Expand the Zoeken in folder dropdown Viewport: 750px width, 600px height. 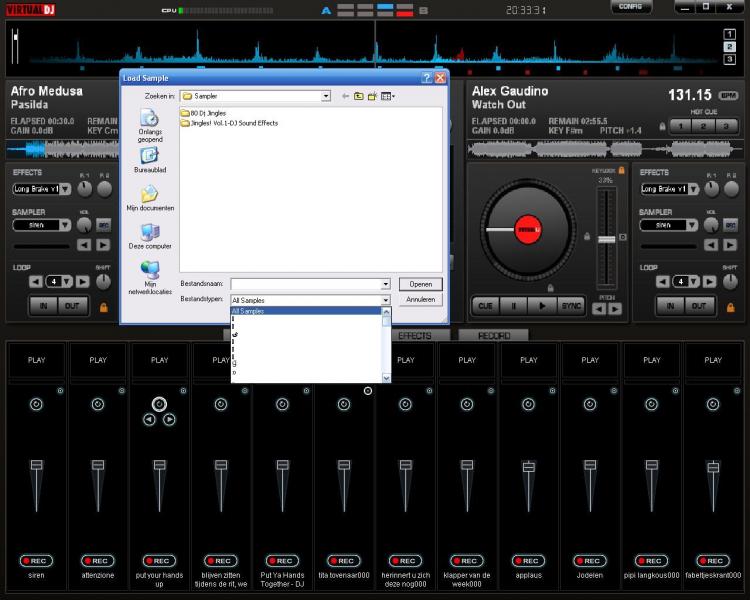(x=326, y=96)
